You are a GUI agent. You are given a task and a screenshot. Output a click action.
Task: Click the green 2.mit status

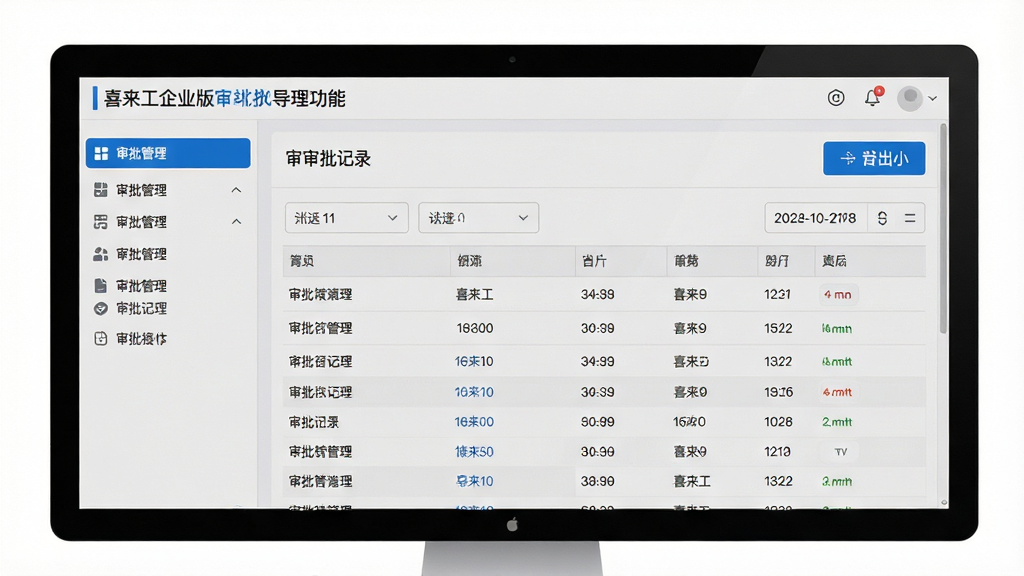[x=837, y=422]
